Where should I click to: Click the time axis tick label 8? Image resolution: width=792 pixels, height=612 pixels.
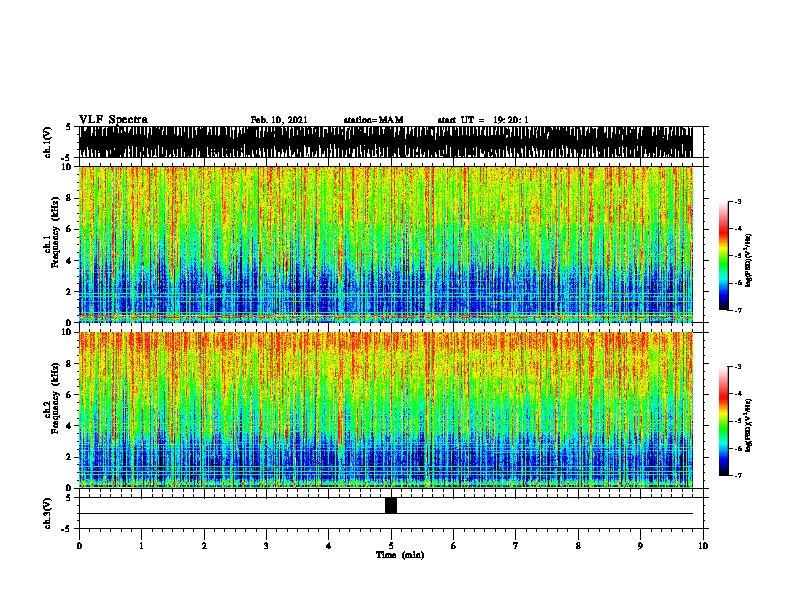578,546
